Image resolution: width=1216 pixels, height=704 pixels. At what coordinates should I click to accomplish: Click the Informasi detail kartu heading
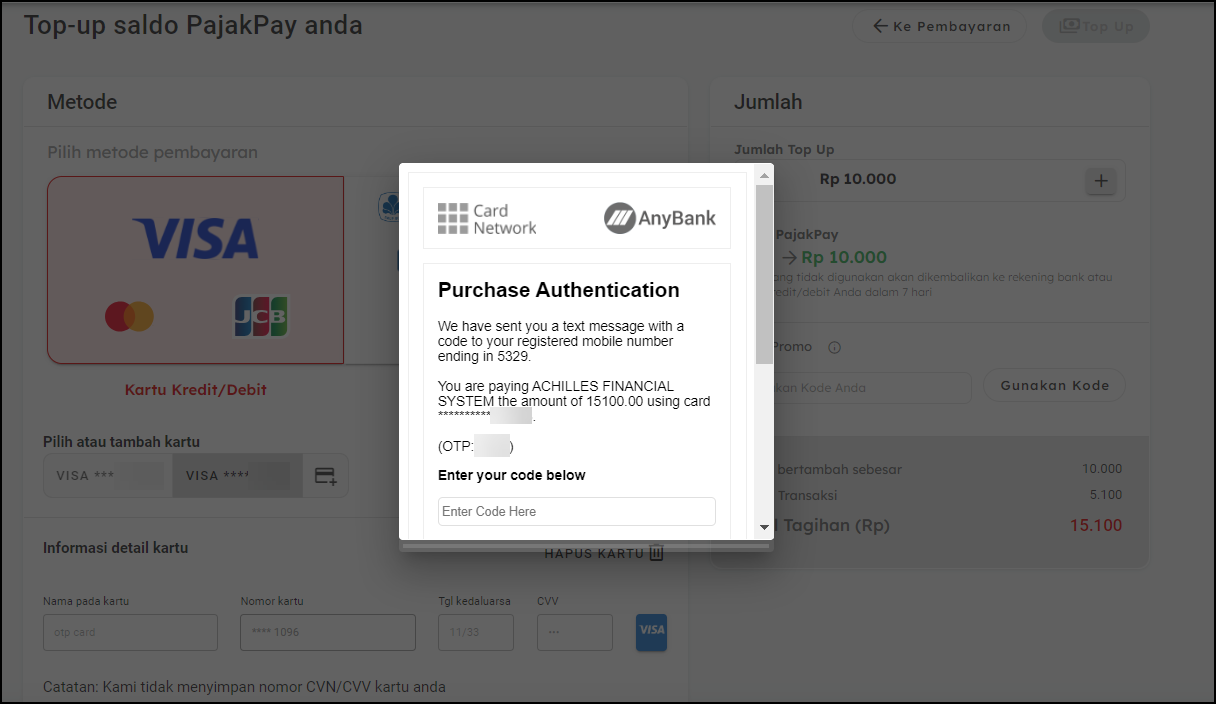115,548
